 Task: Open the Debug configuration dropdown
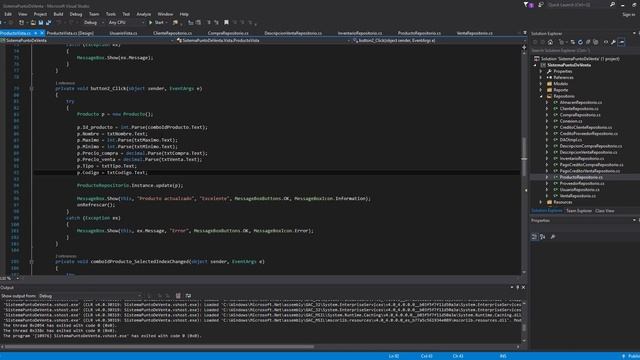coord(93,22)
